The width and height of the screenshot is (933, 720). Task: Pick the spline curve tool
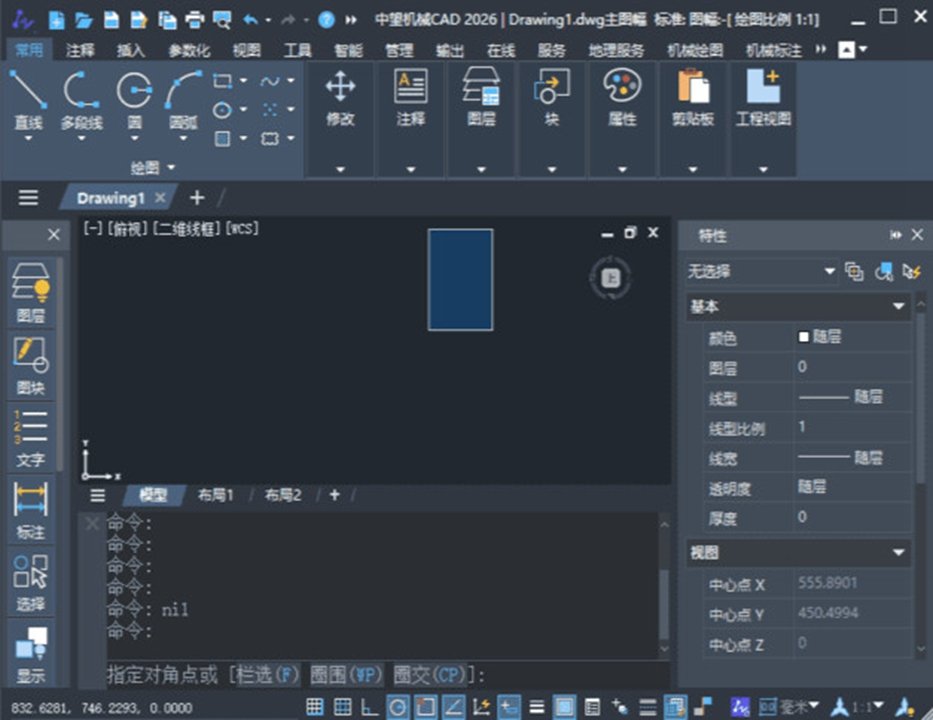270,80
